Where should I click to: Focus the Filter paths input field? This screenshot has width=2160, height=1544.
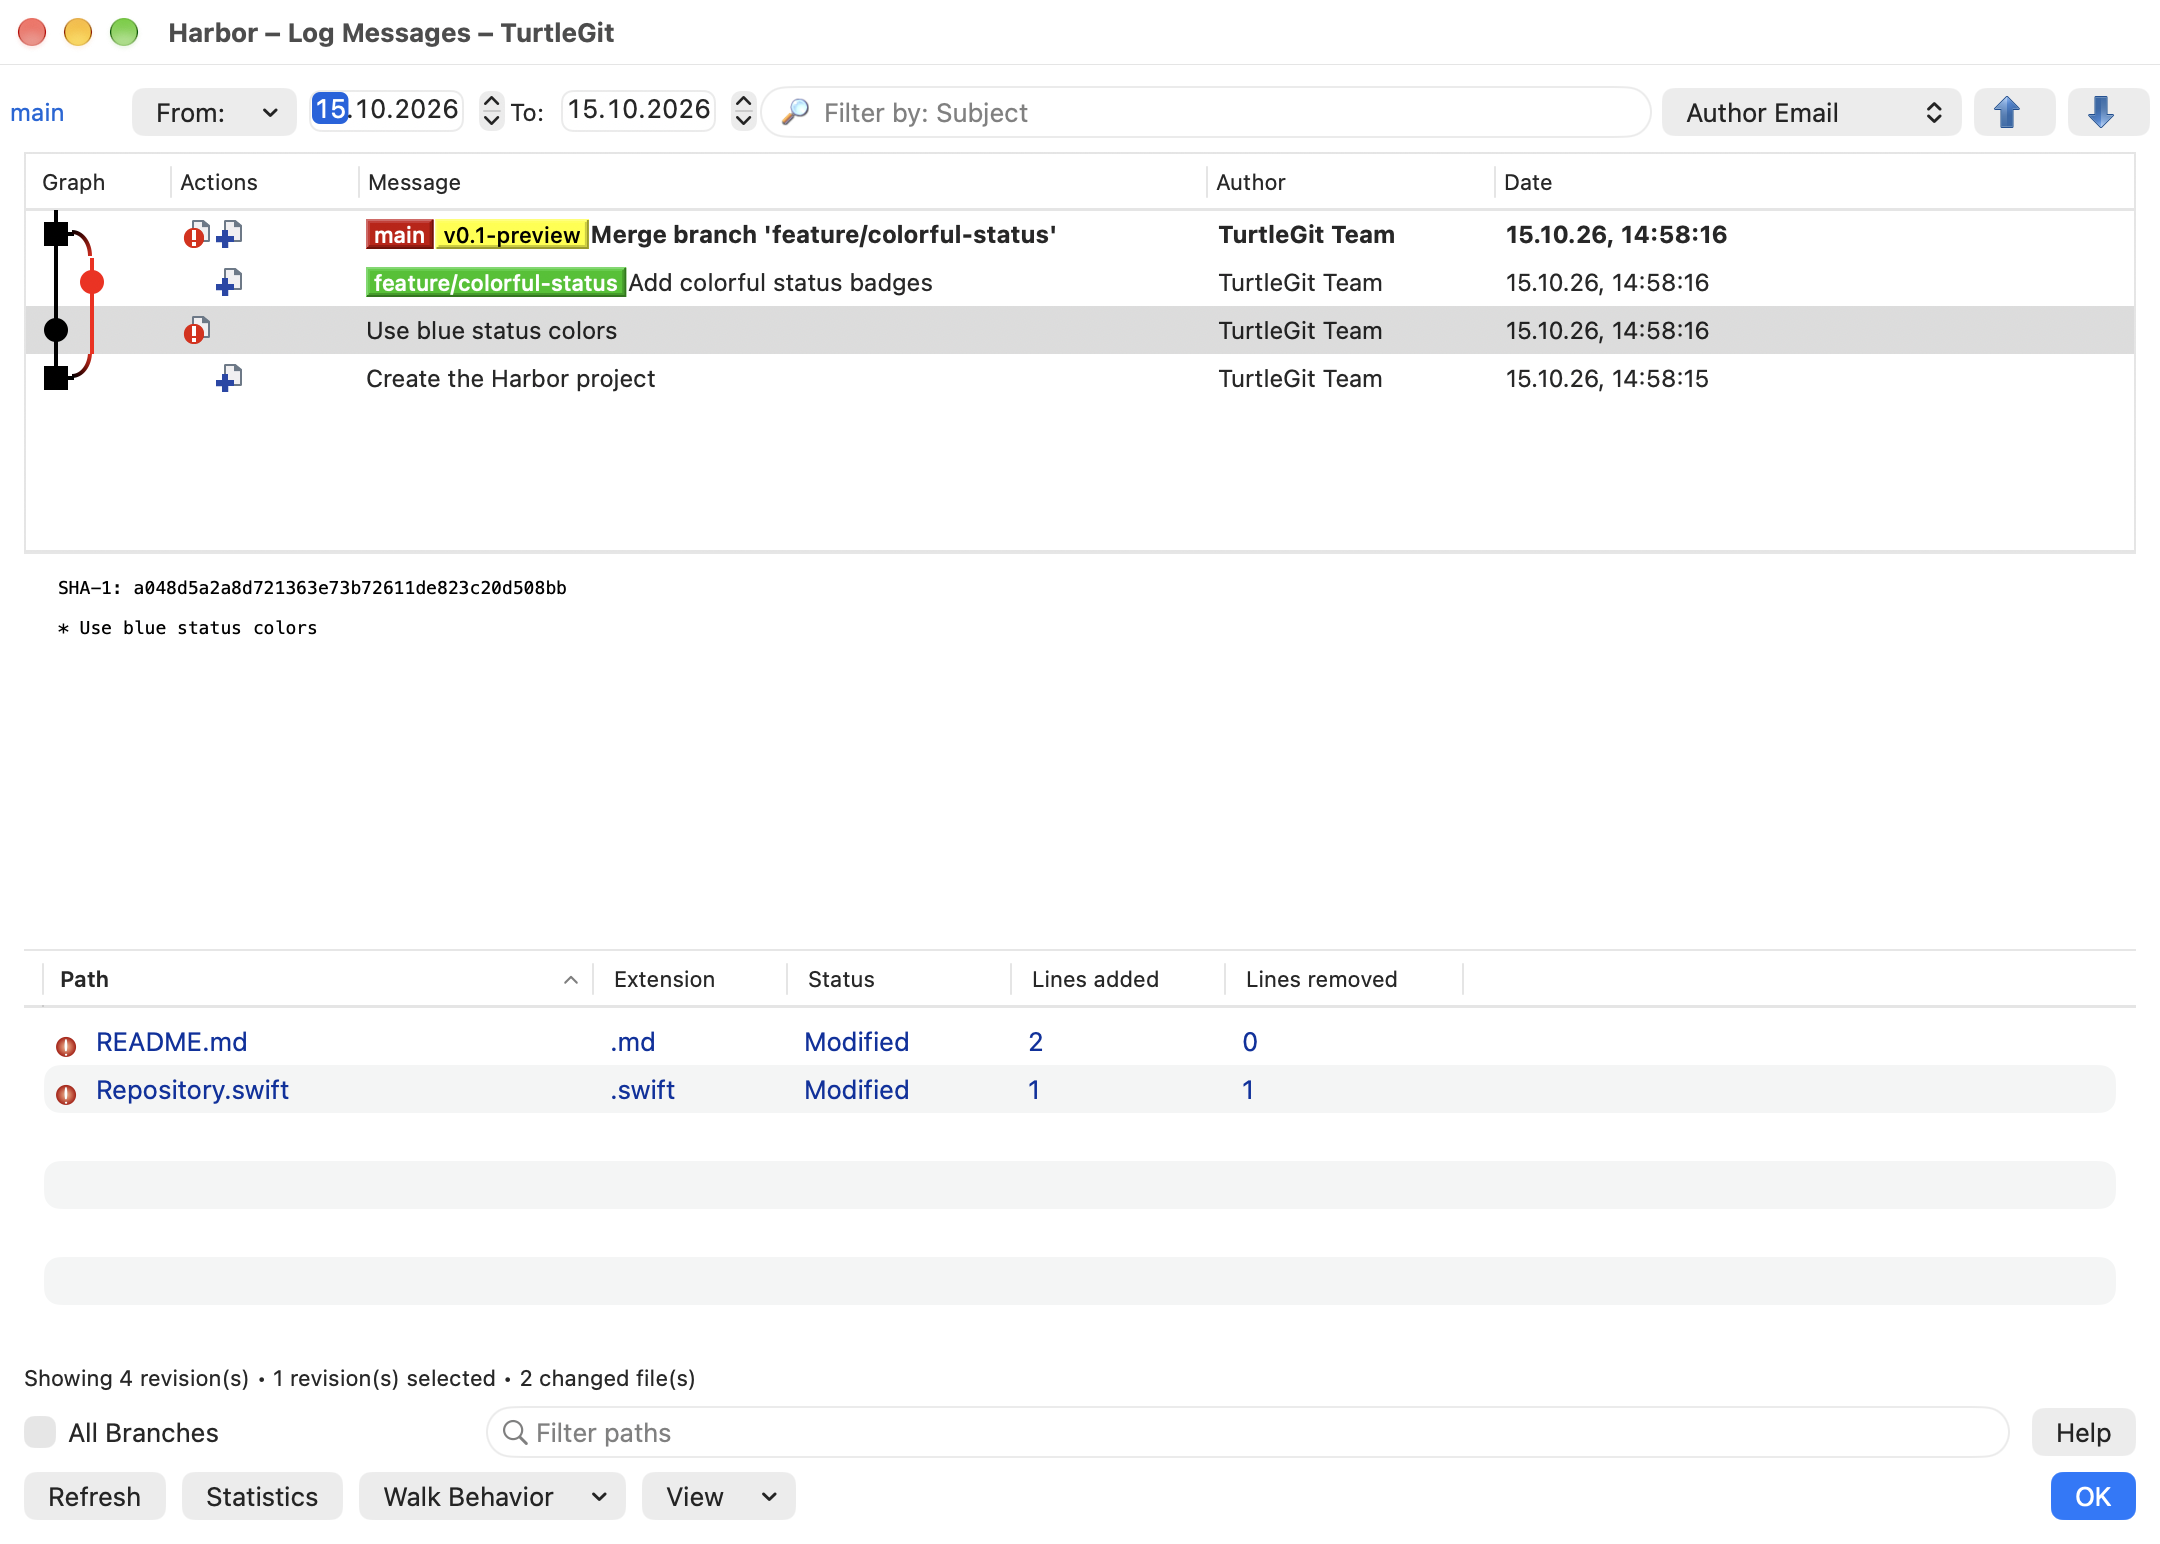point(1247,1432)
